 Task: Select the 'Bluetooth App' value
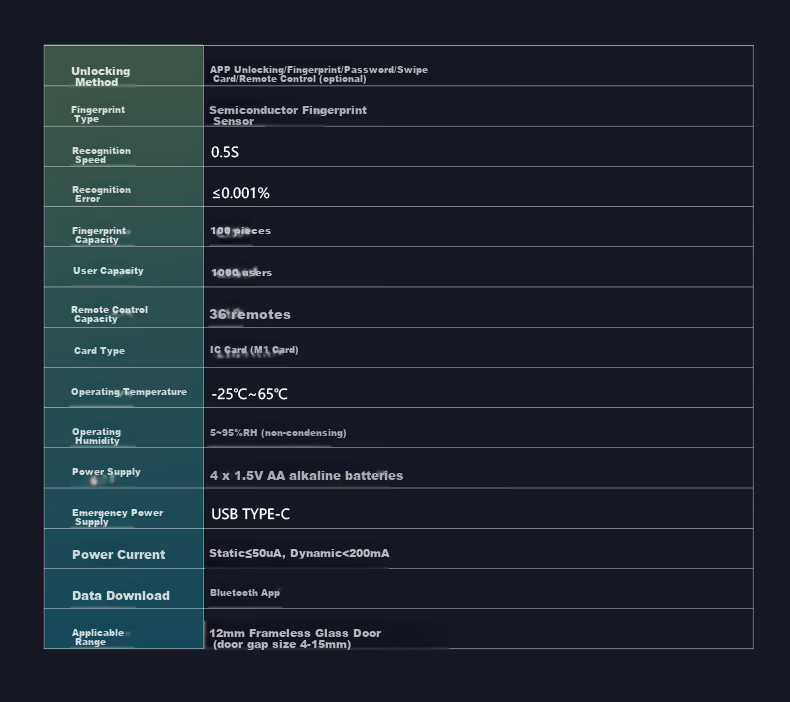245,593
